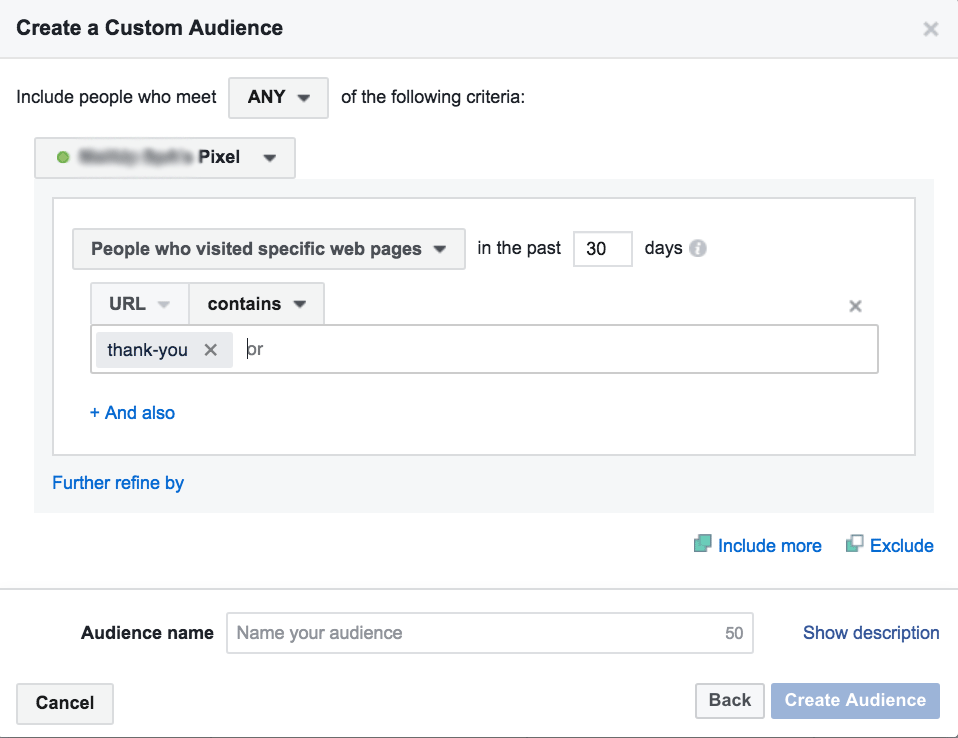This screenshot has width=958, height=738.
Task: Click the '+ And also' link
Action: 132,413
